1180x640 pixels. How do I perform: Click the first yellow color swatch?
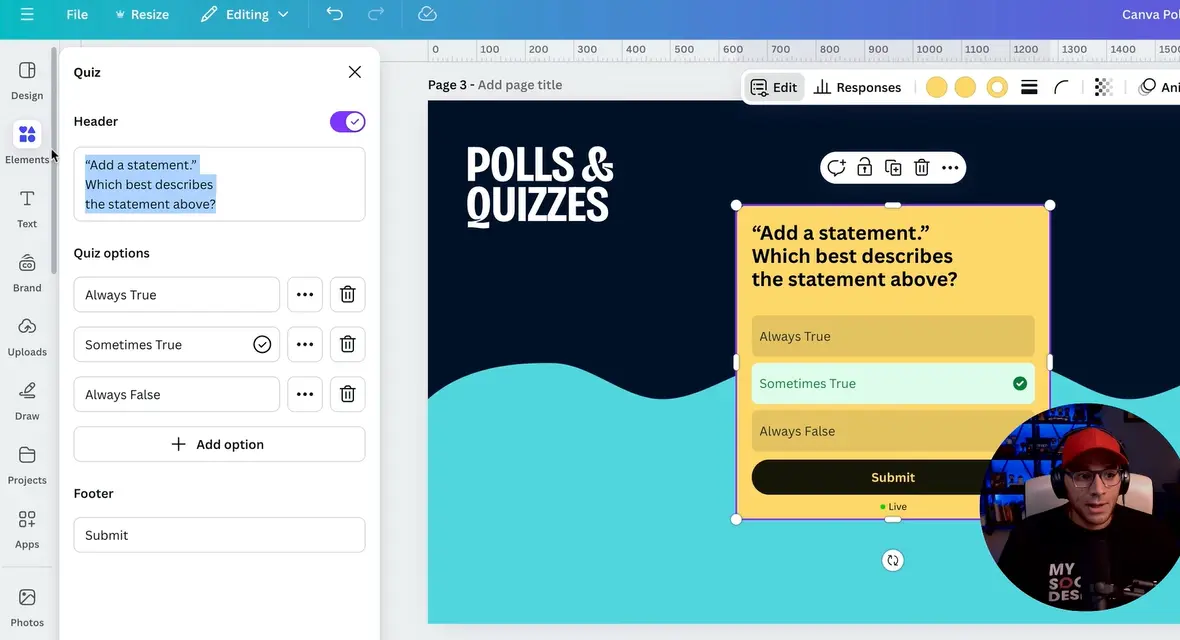[936, 88]
